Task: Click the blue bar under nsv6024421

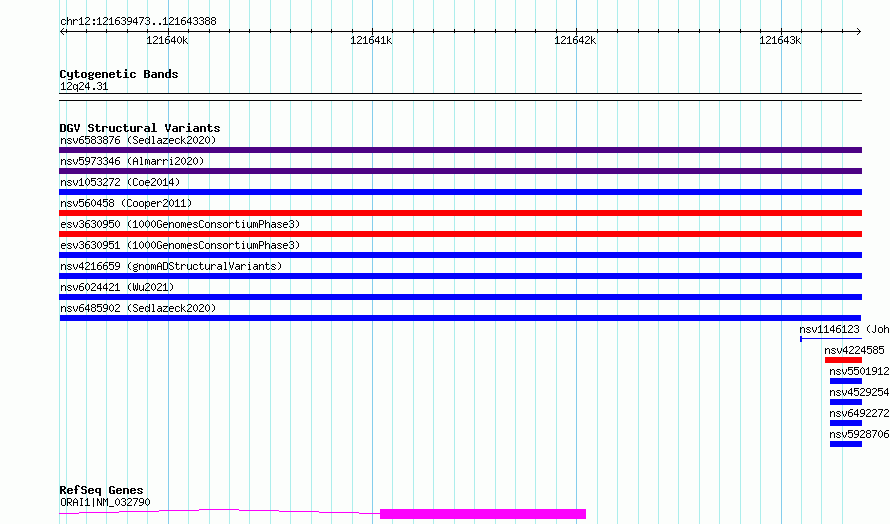Action: (x=460, y=297)
